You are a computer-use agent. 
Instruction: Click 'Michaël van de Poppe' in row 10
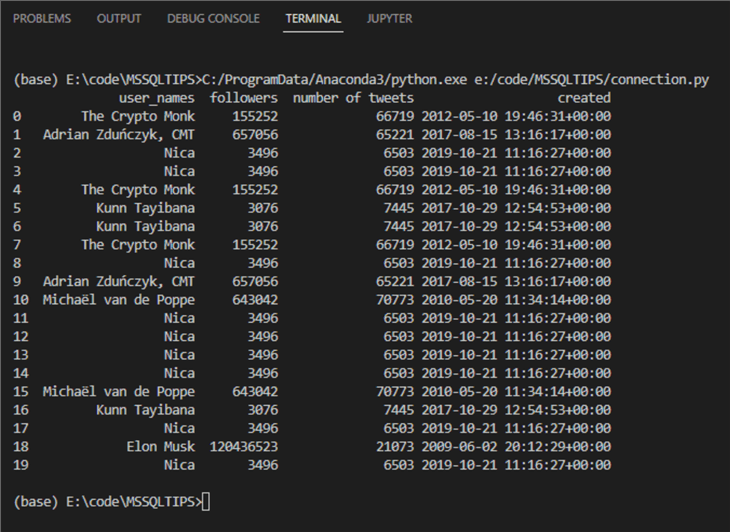click(119, 300)
